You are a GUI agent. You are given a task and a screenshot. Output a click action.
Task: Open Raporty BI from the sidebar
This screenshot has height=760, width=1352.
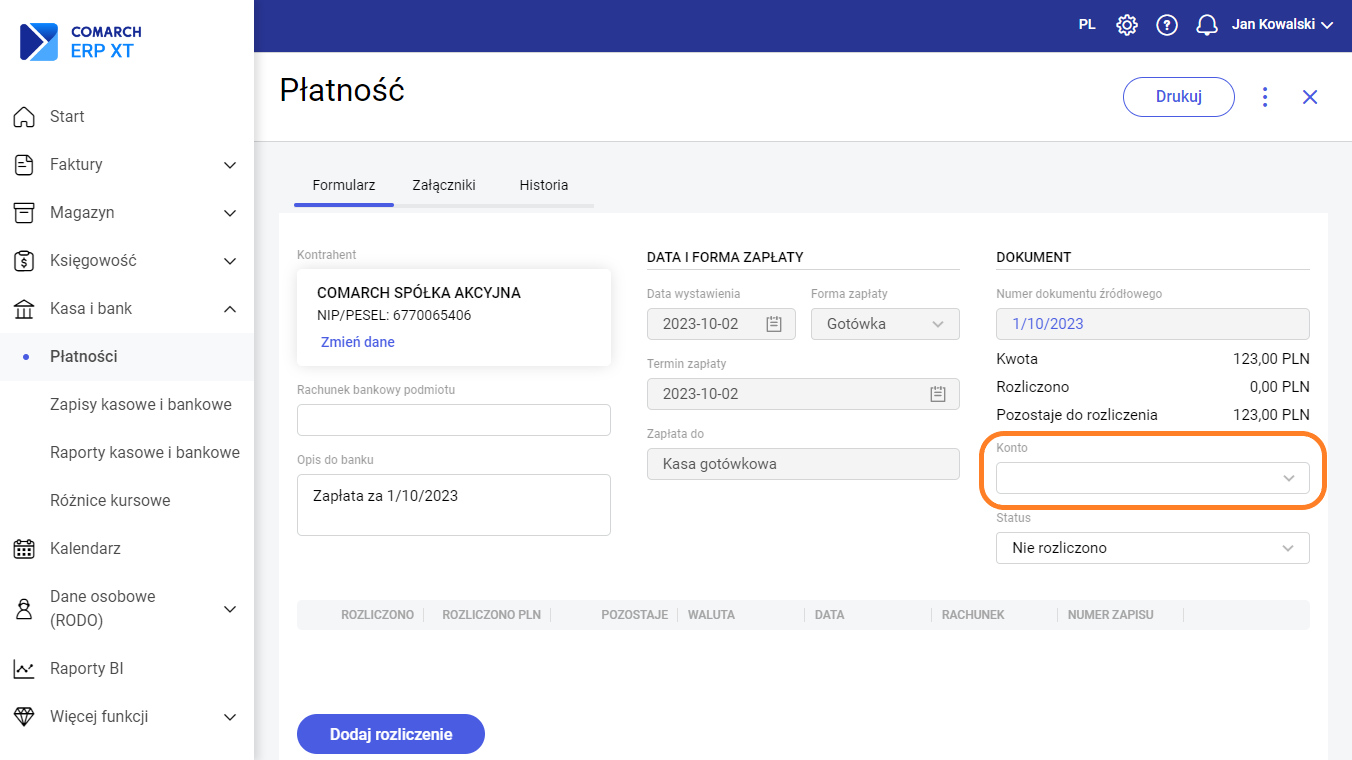(86, 668)
